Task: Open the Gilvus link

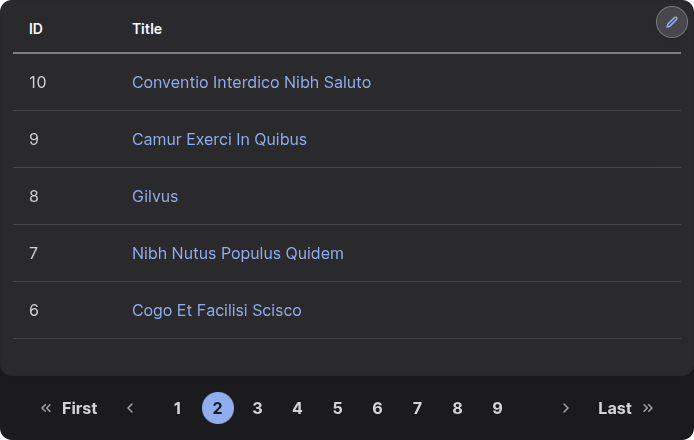Action: click(155, 197)
